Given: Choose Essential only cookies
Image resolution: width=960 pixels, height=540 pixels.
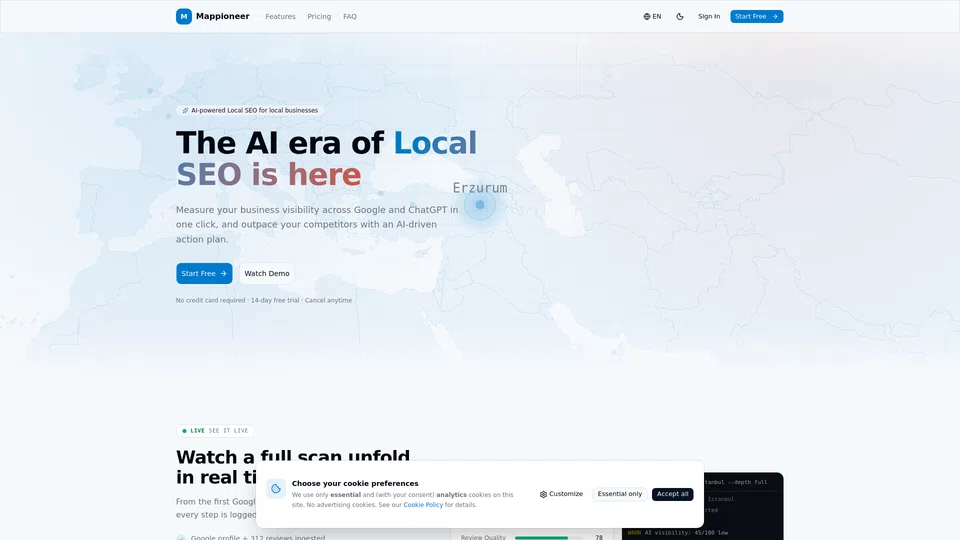Looking at the screenshot, I should (x=620, y=494).
